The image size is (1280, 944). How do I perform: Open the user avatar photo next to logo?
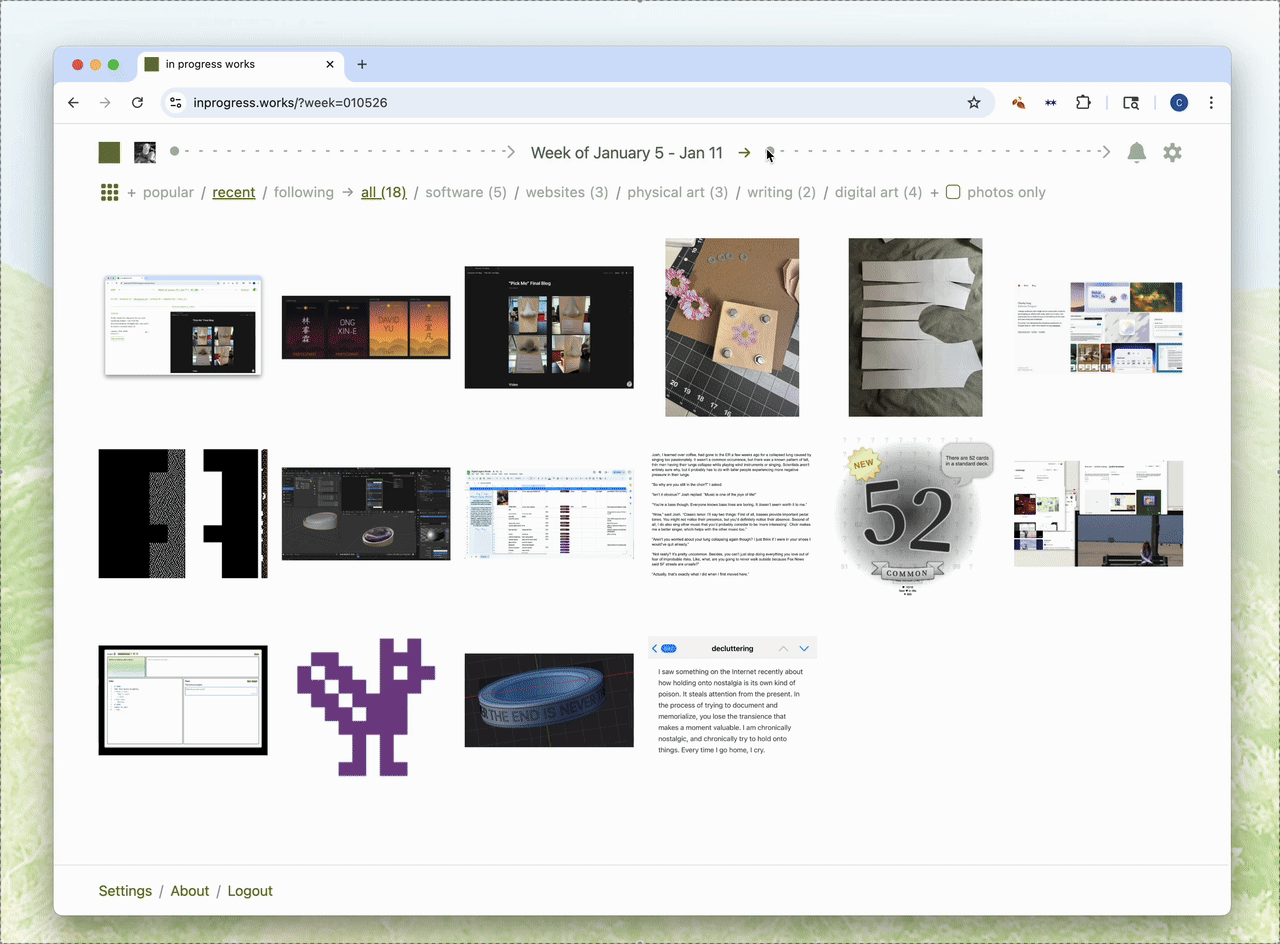click(145, 152)
